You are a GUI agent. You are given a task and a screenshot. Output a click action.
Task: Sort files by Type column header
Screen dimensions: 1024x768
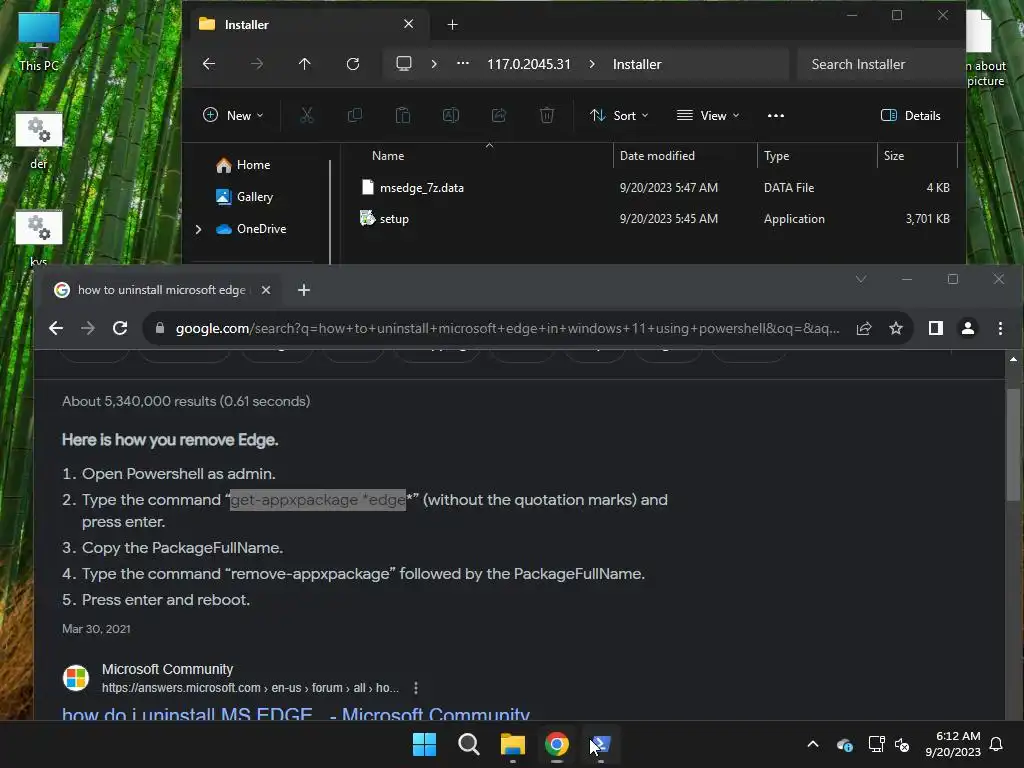tap(776, 156)
